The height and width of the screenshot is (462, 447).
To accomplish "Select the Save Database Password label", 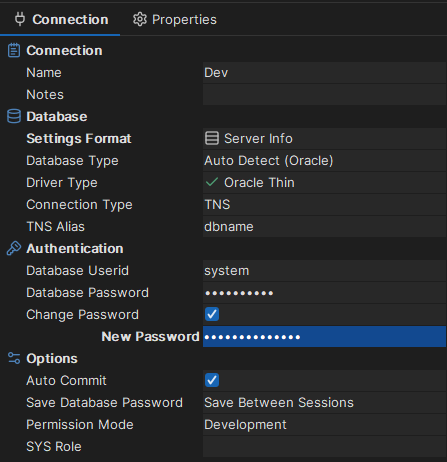I will pos(104,402).
